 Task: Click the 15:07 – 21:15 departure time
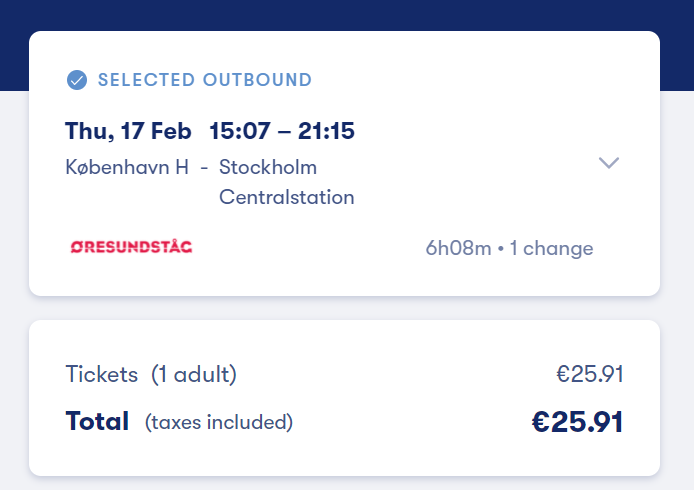point(282,131)
